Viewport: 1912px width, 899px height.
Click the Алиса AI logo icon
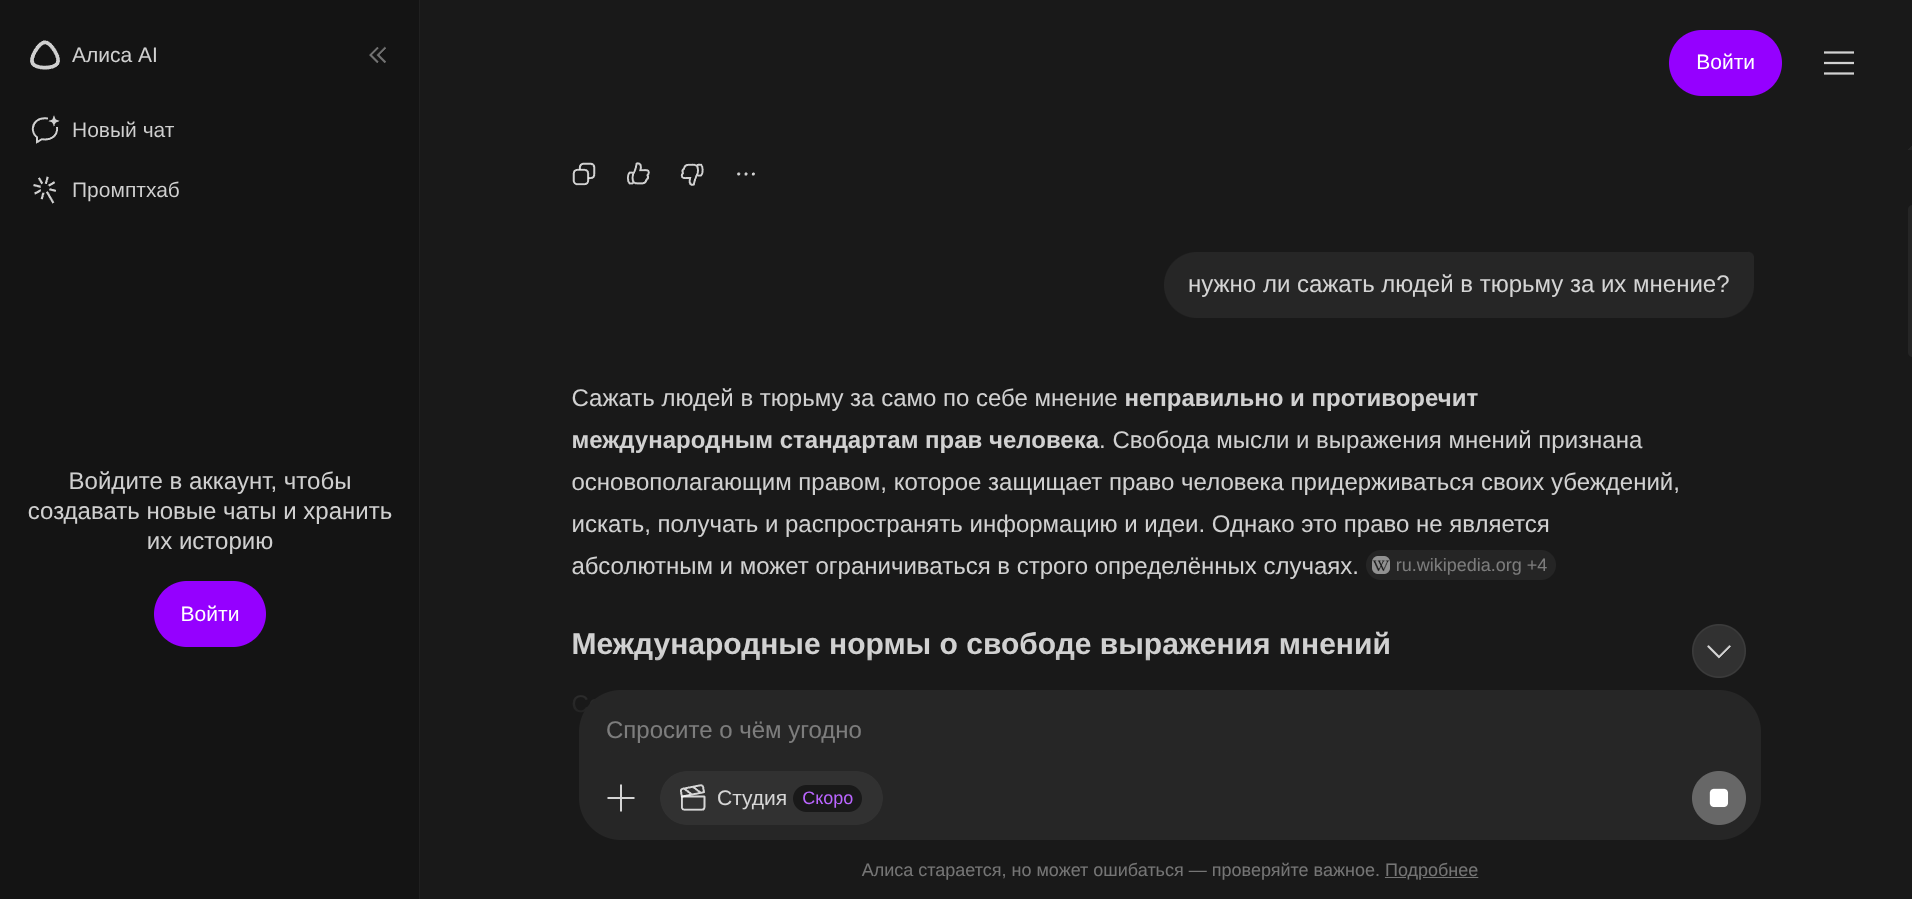[x=45, y=55]
